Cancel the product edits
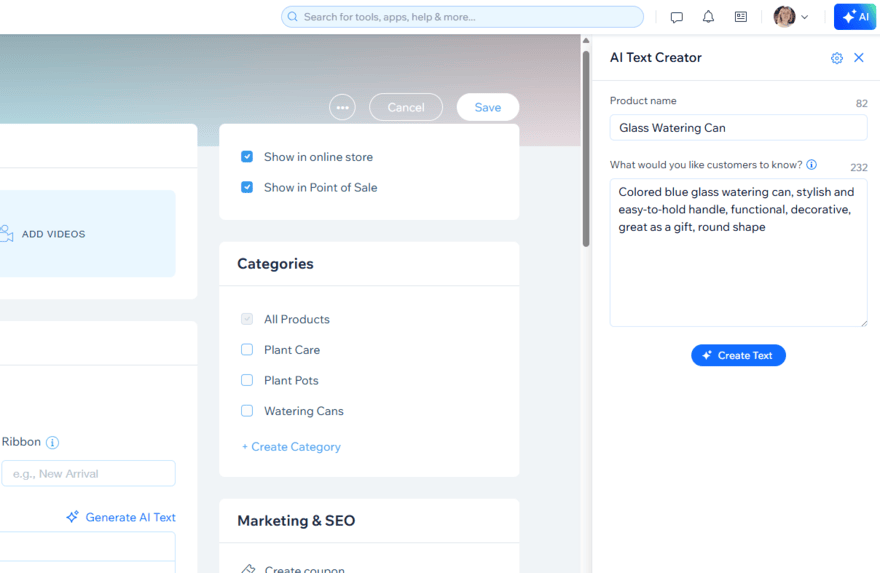The width and height of the screenshot is (880, 573). coord(406,107)
